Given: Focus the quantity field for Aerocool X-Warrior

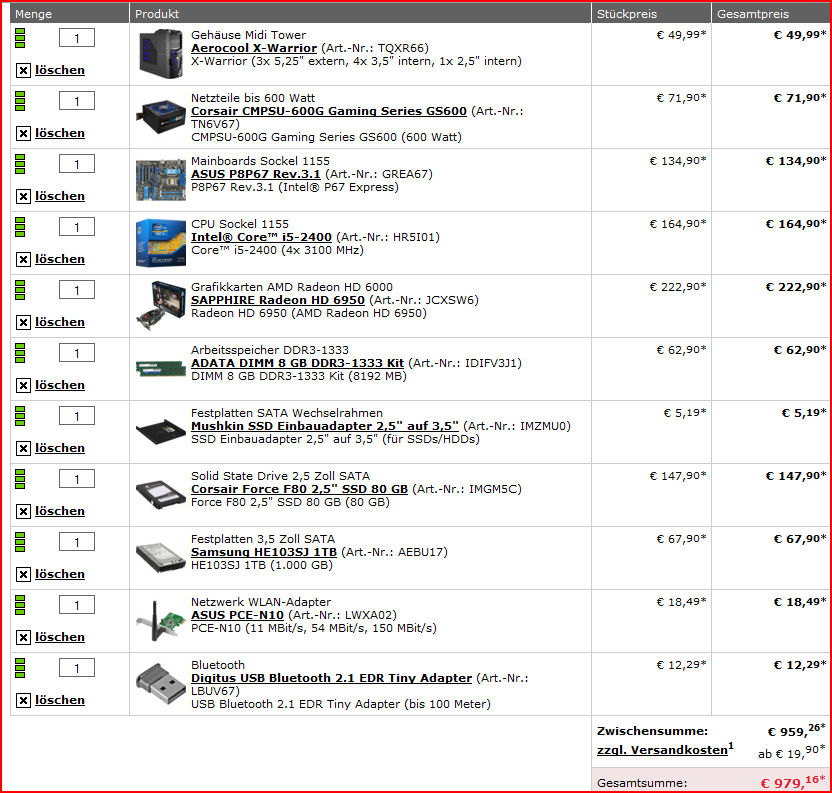Looking at the screenshot, I should pos(77,38).
